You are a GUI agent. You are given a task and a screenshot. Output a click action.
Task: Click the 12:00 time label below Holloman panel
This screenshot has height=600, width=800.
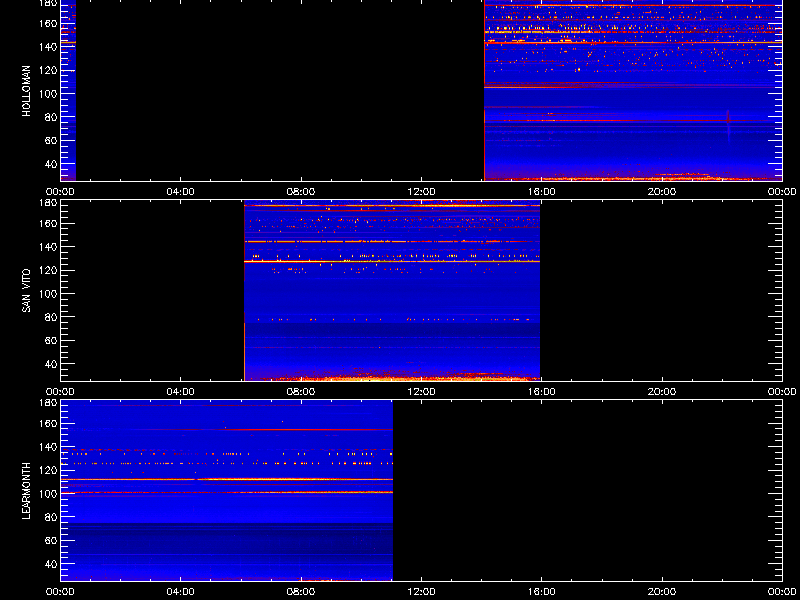pyautogui.click(x=421, y=192)
